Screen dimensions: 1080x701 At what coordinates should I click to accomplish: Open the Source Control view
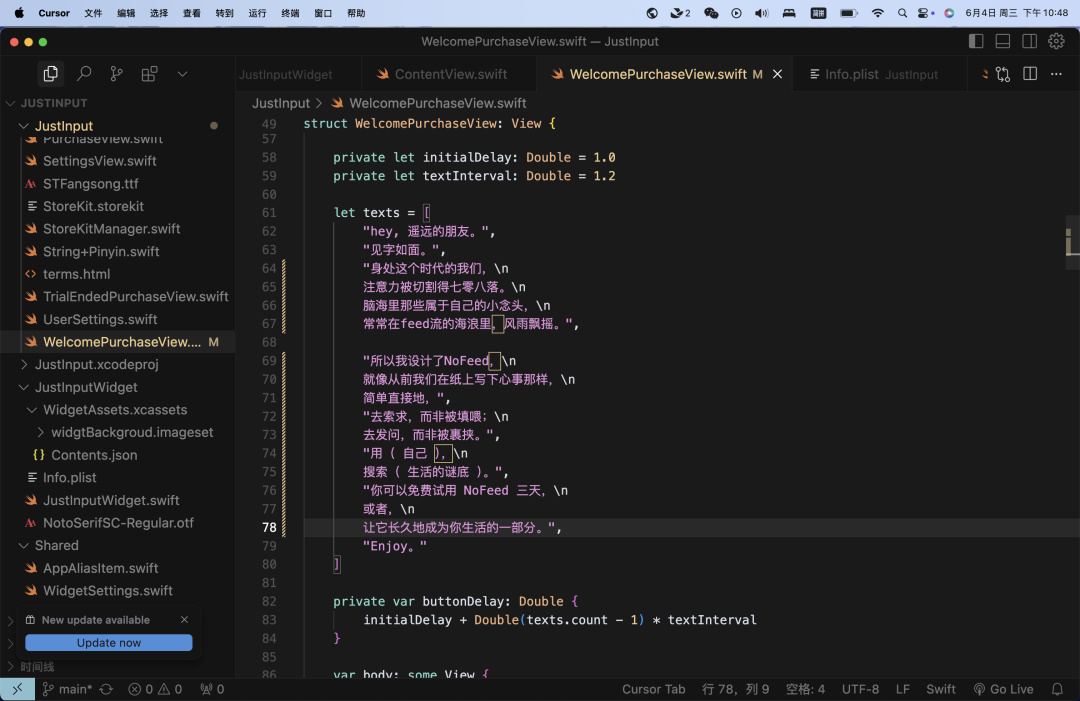click(x=117, y=74)
